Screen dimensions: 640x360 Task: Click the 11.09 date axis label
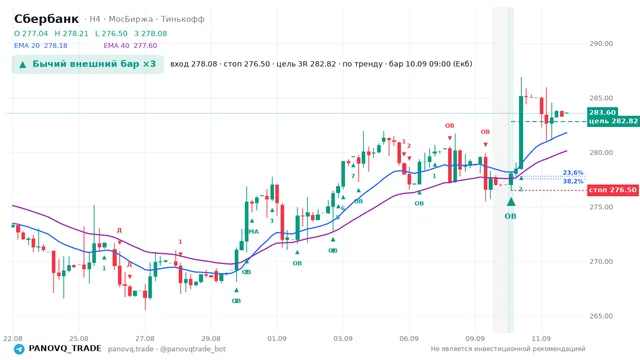click(x=541, y=339)
